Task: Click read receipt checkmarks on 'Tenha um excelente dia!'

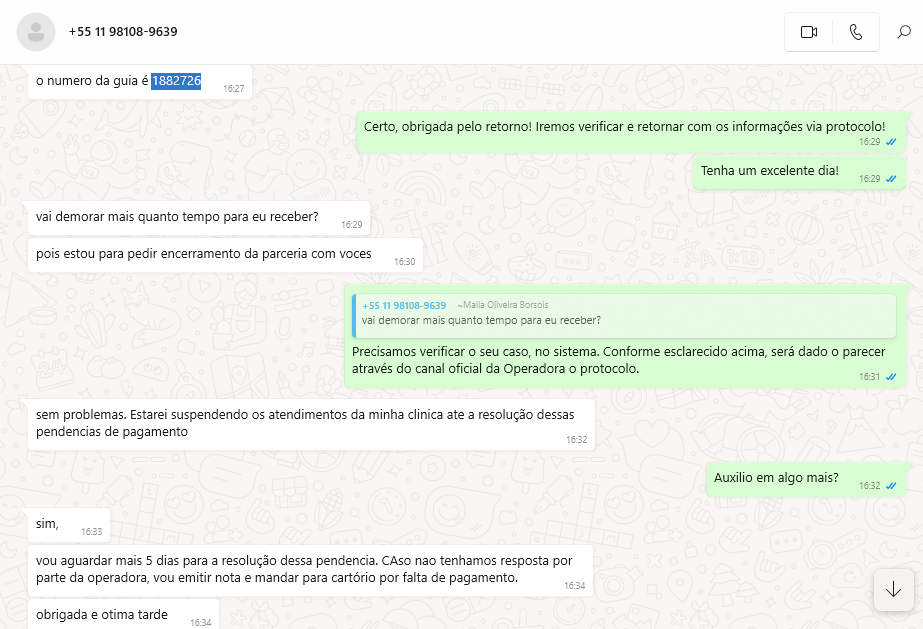Action: click(891, 179)
